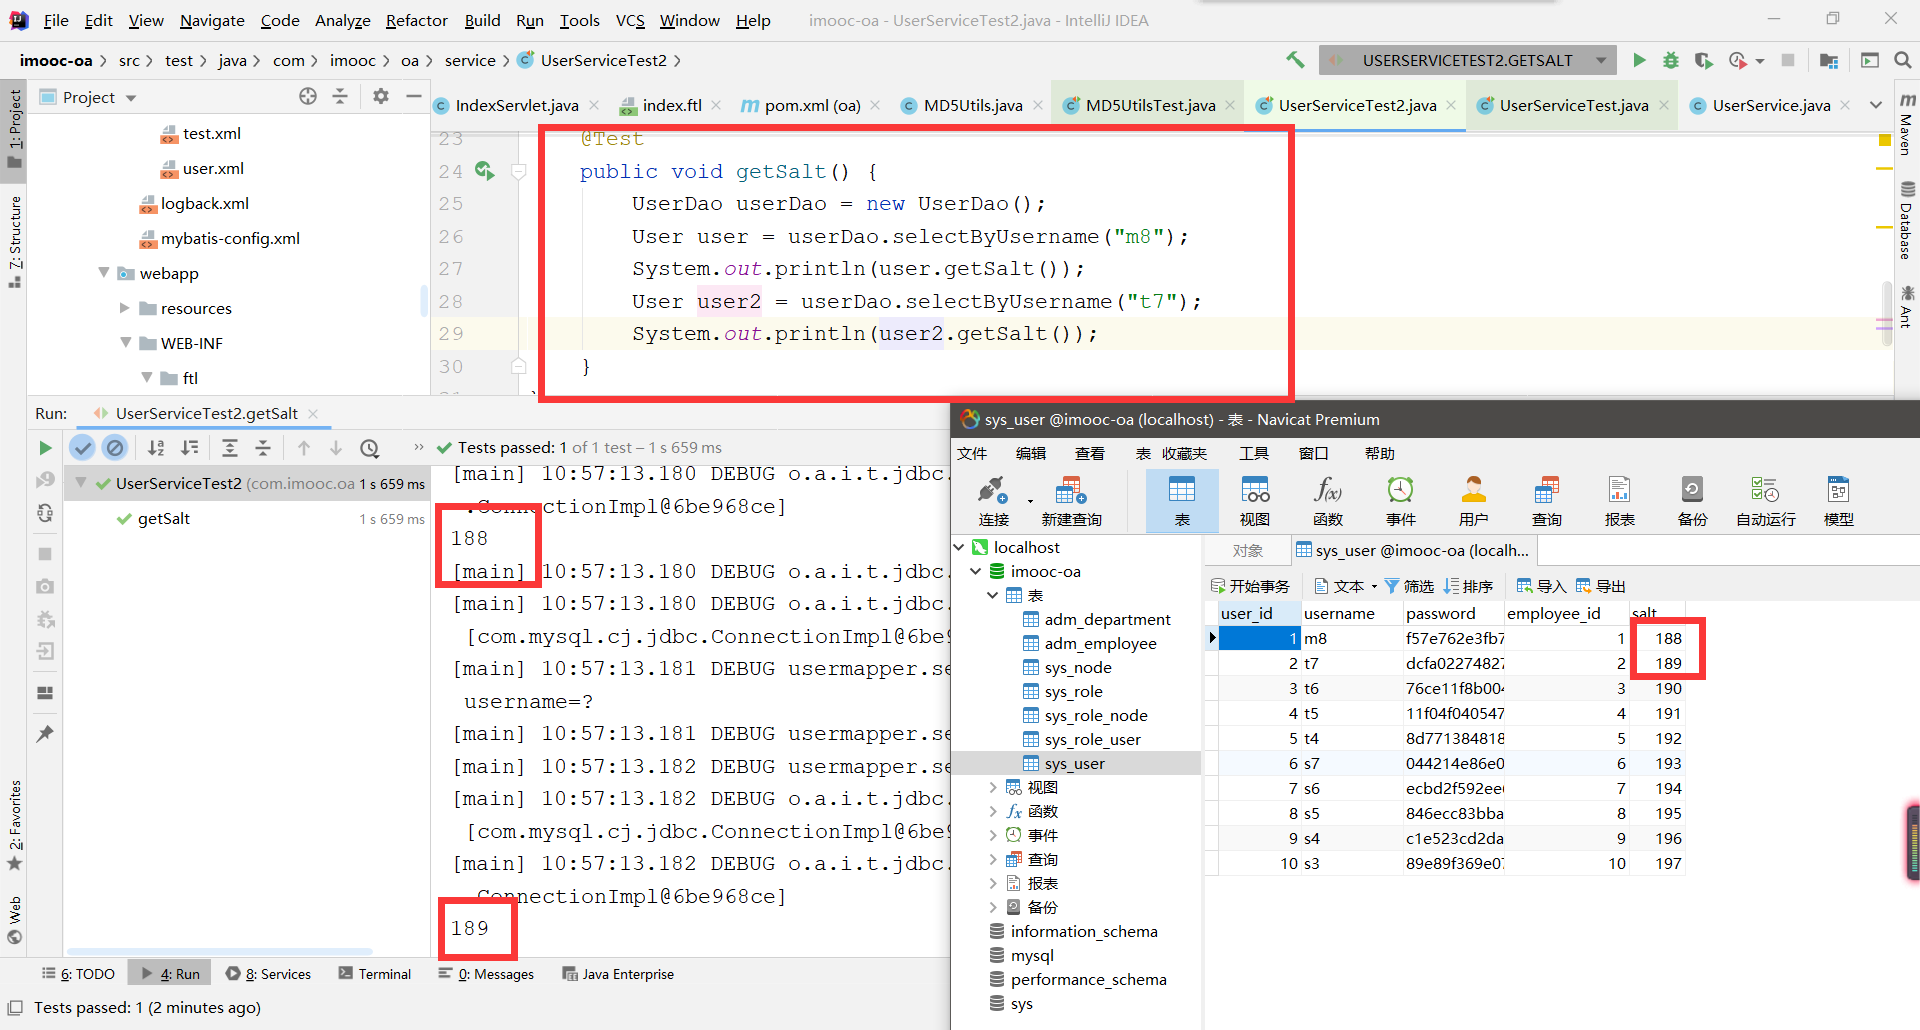Image resolution: width=1920 pixels, height=1030 pixels.
Task: Select Navicat 函数 functions icon
Action: [1328, 501]
